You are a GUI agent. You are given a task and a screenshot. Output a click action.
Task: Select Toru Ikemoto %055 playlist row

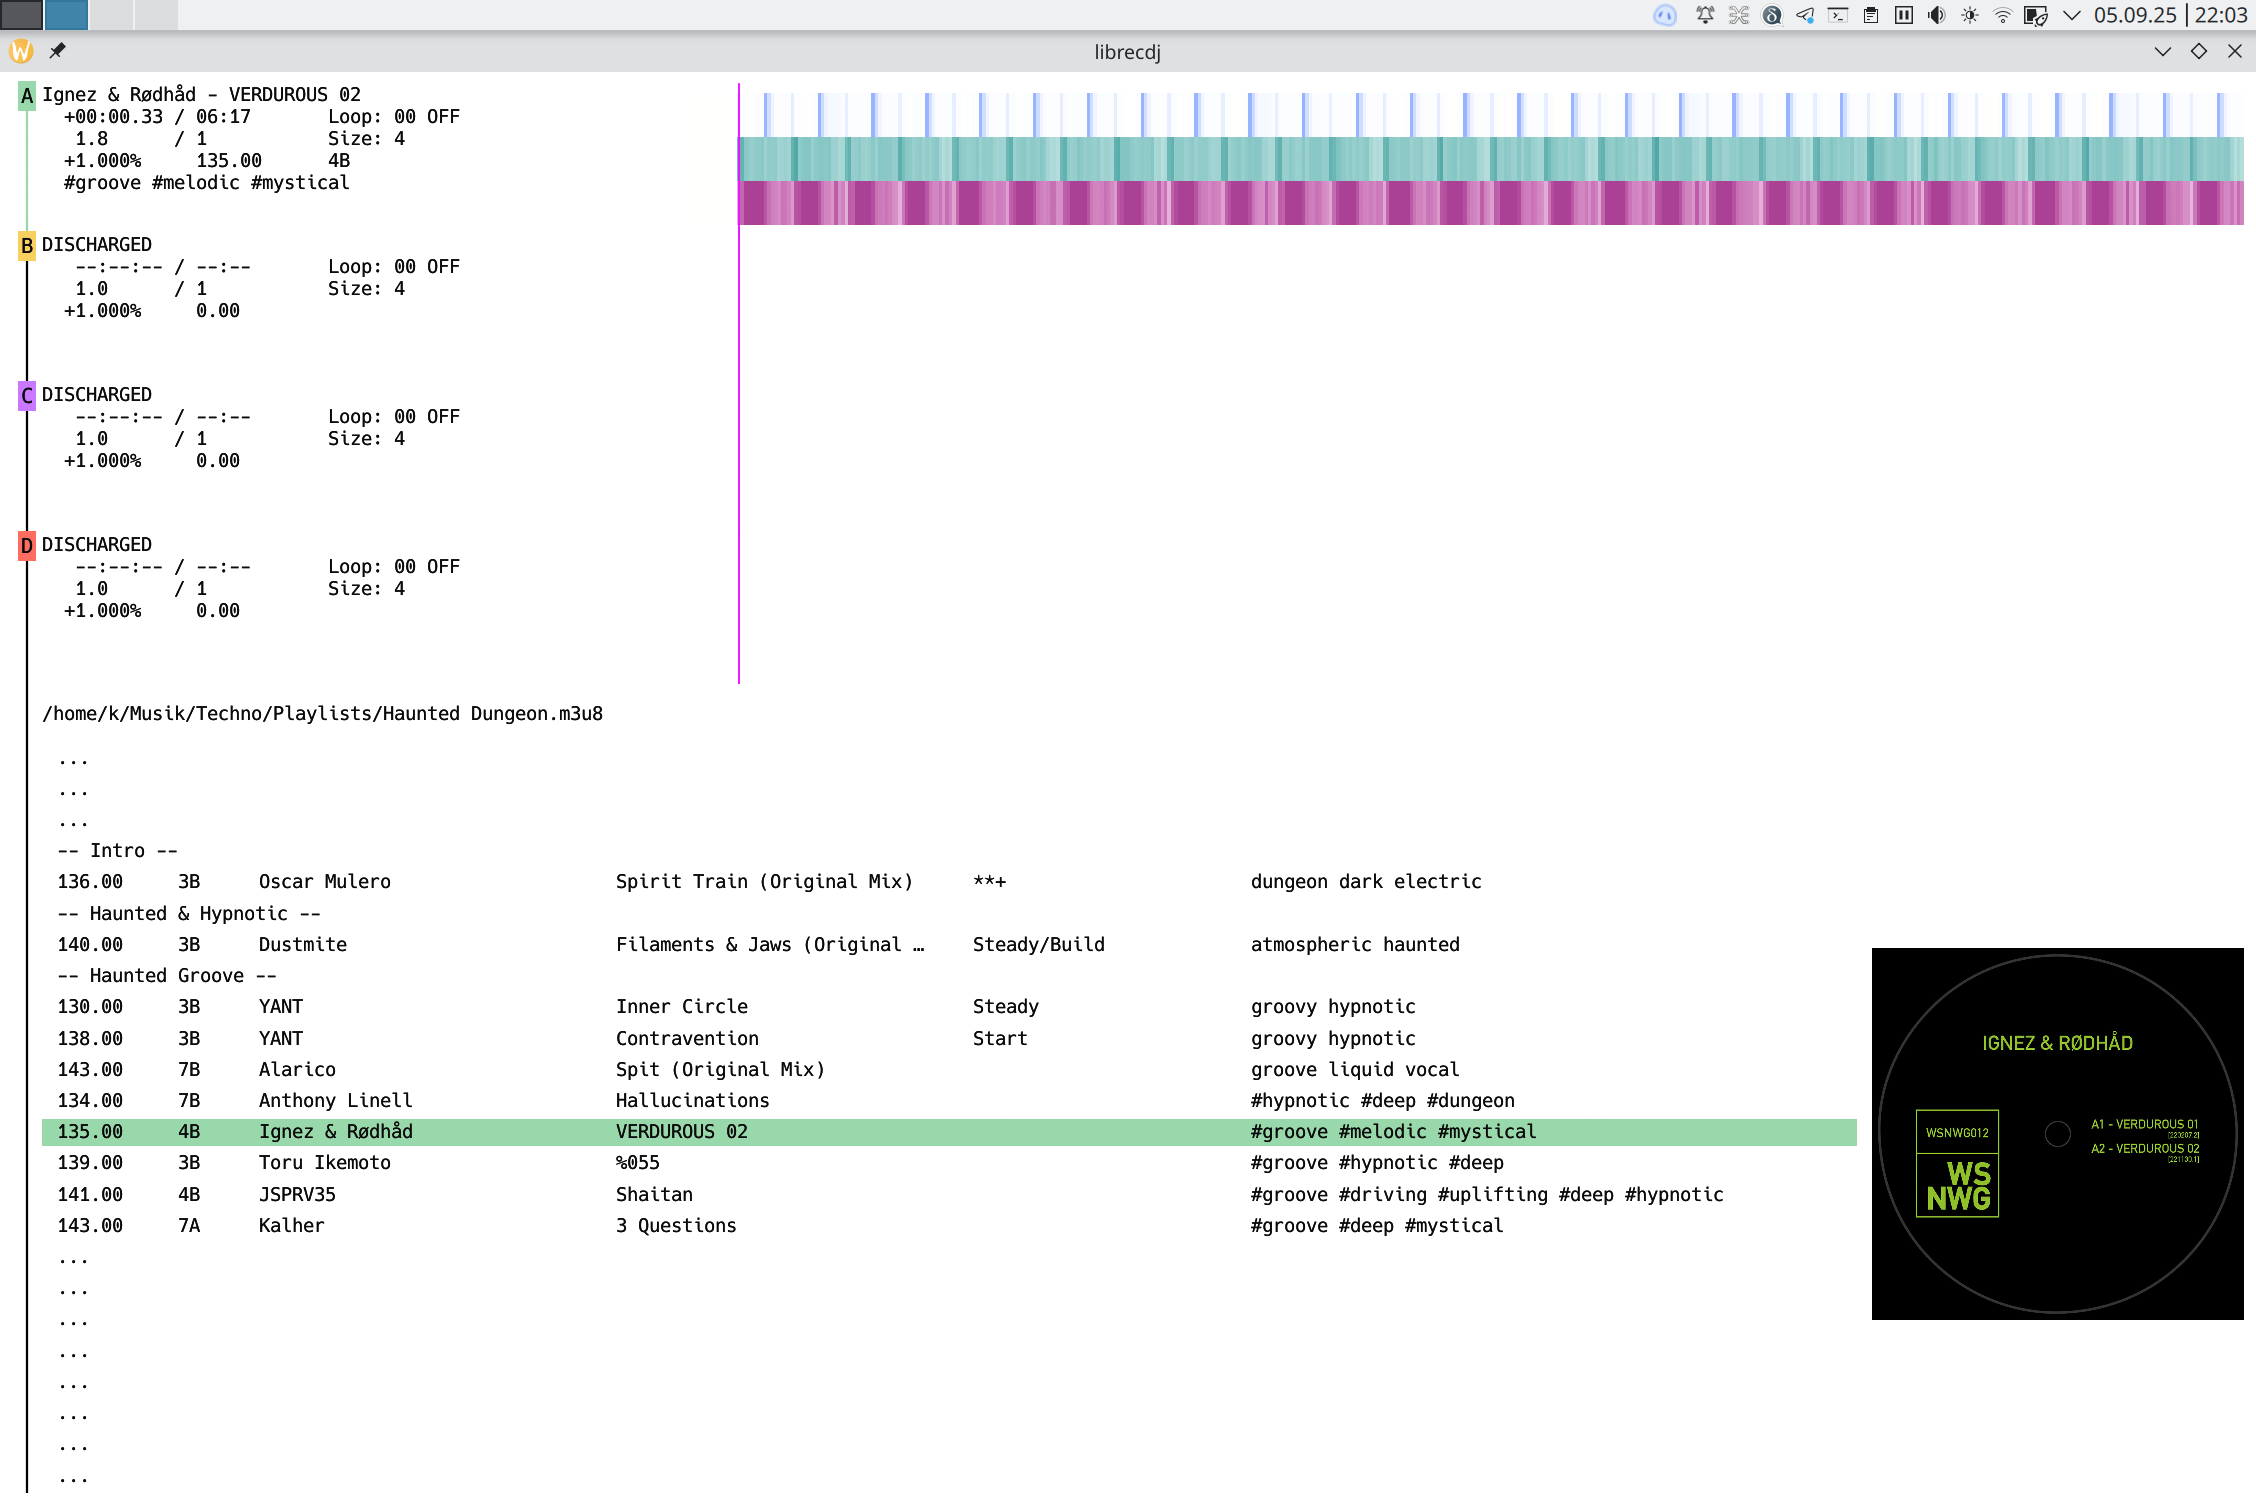[x=949, y=1163]
